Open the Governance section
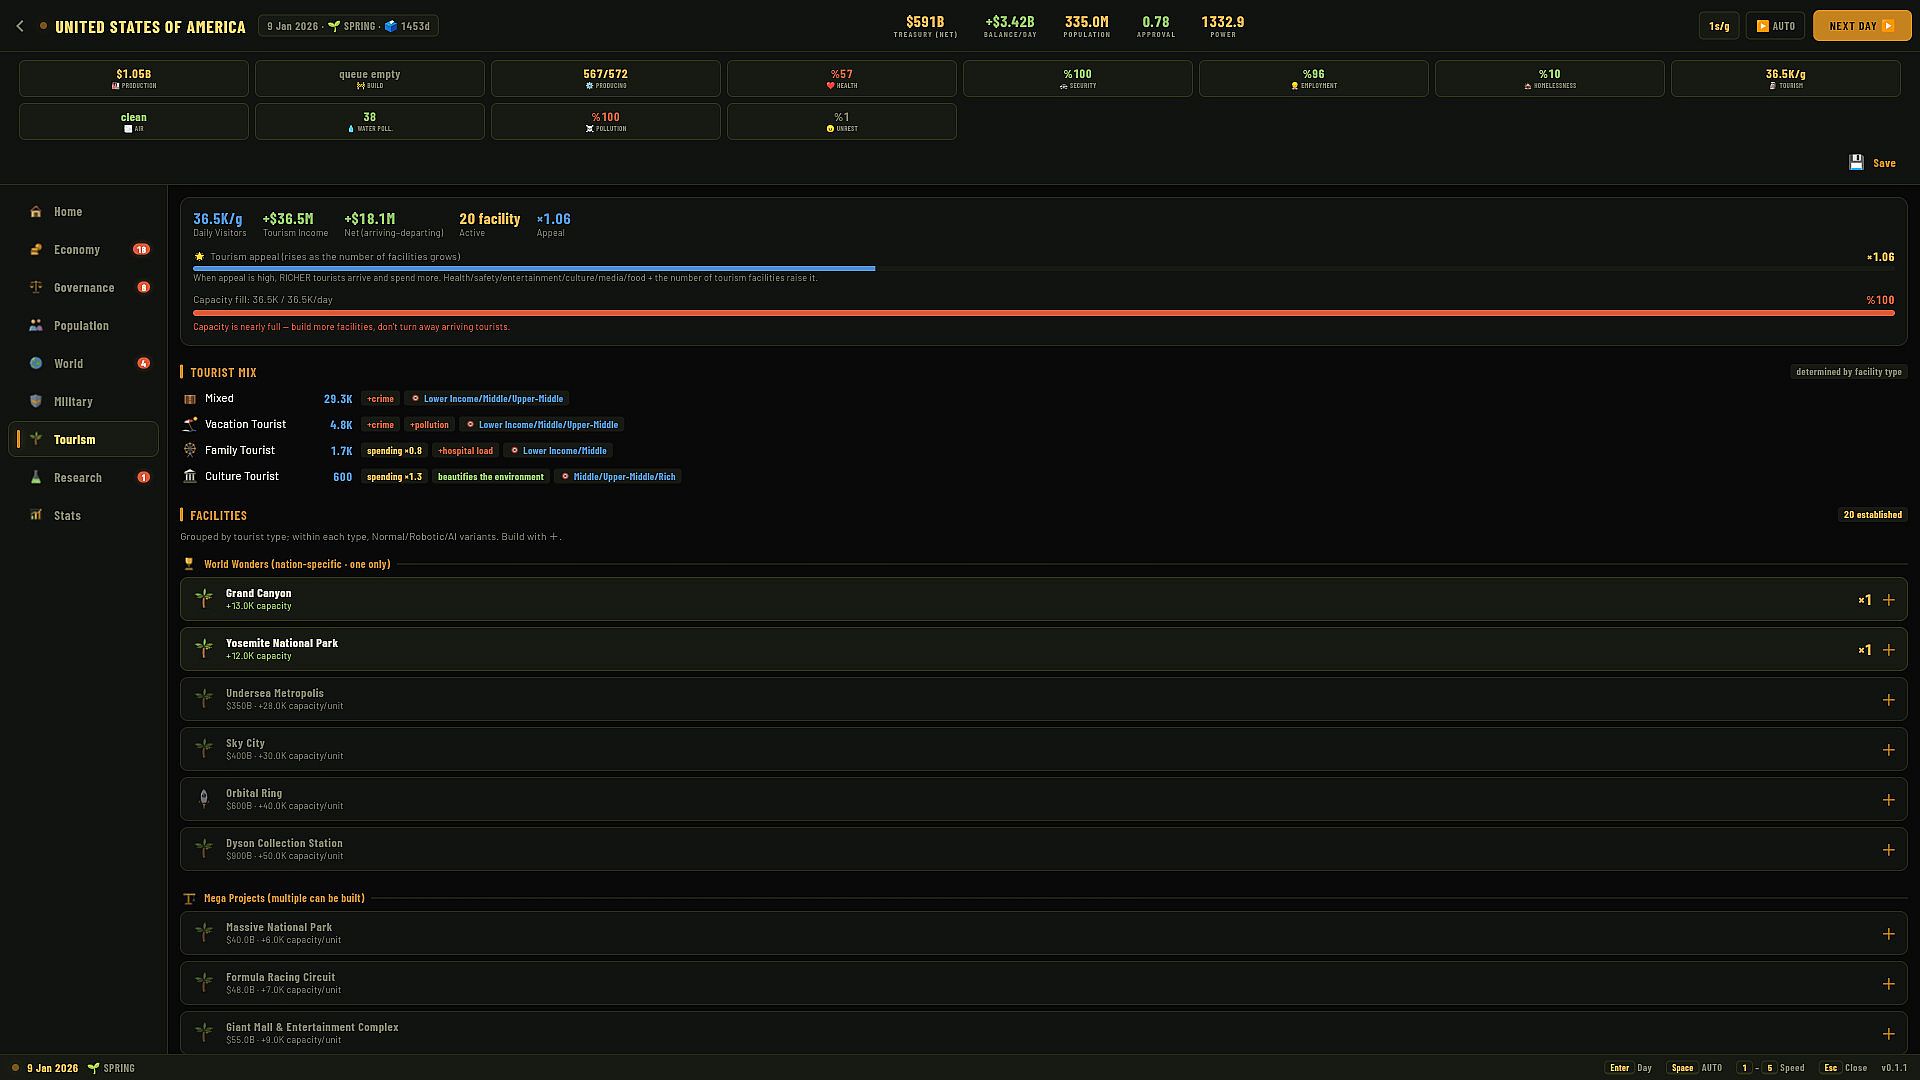This screenshot has height=1080, width=1920. pos(84,288)
